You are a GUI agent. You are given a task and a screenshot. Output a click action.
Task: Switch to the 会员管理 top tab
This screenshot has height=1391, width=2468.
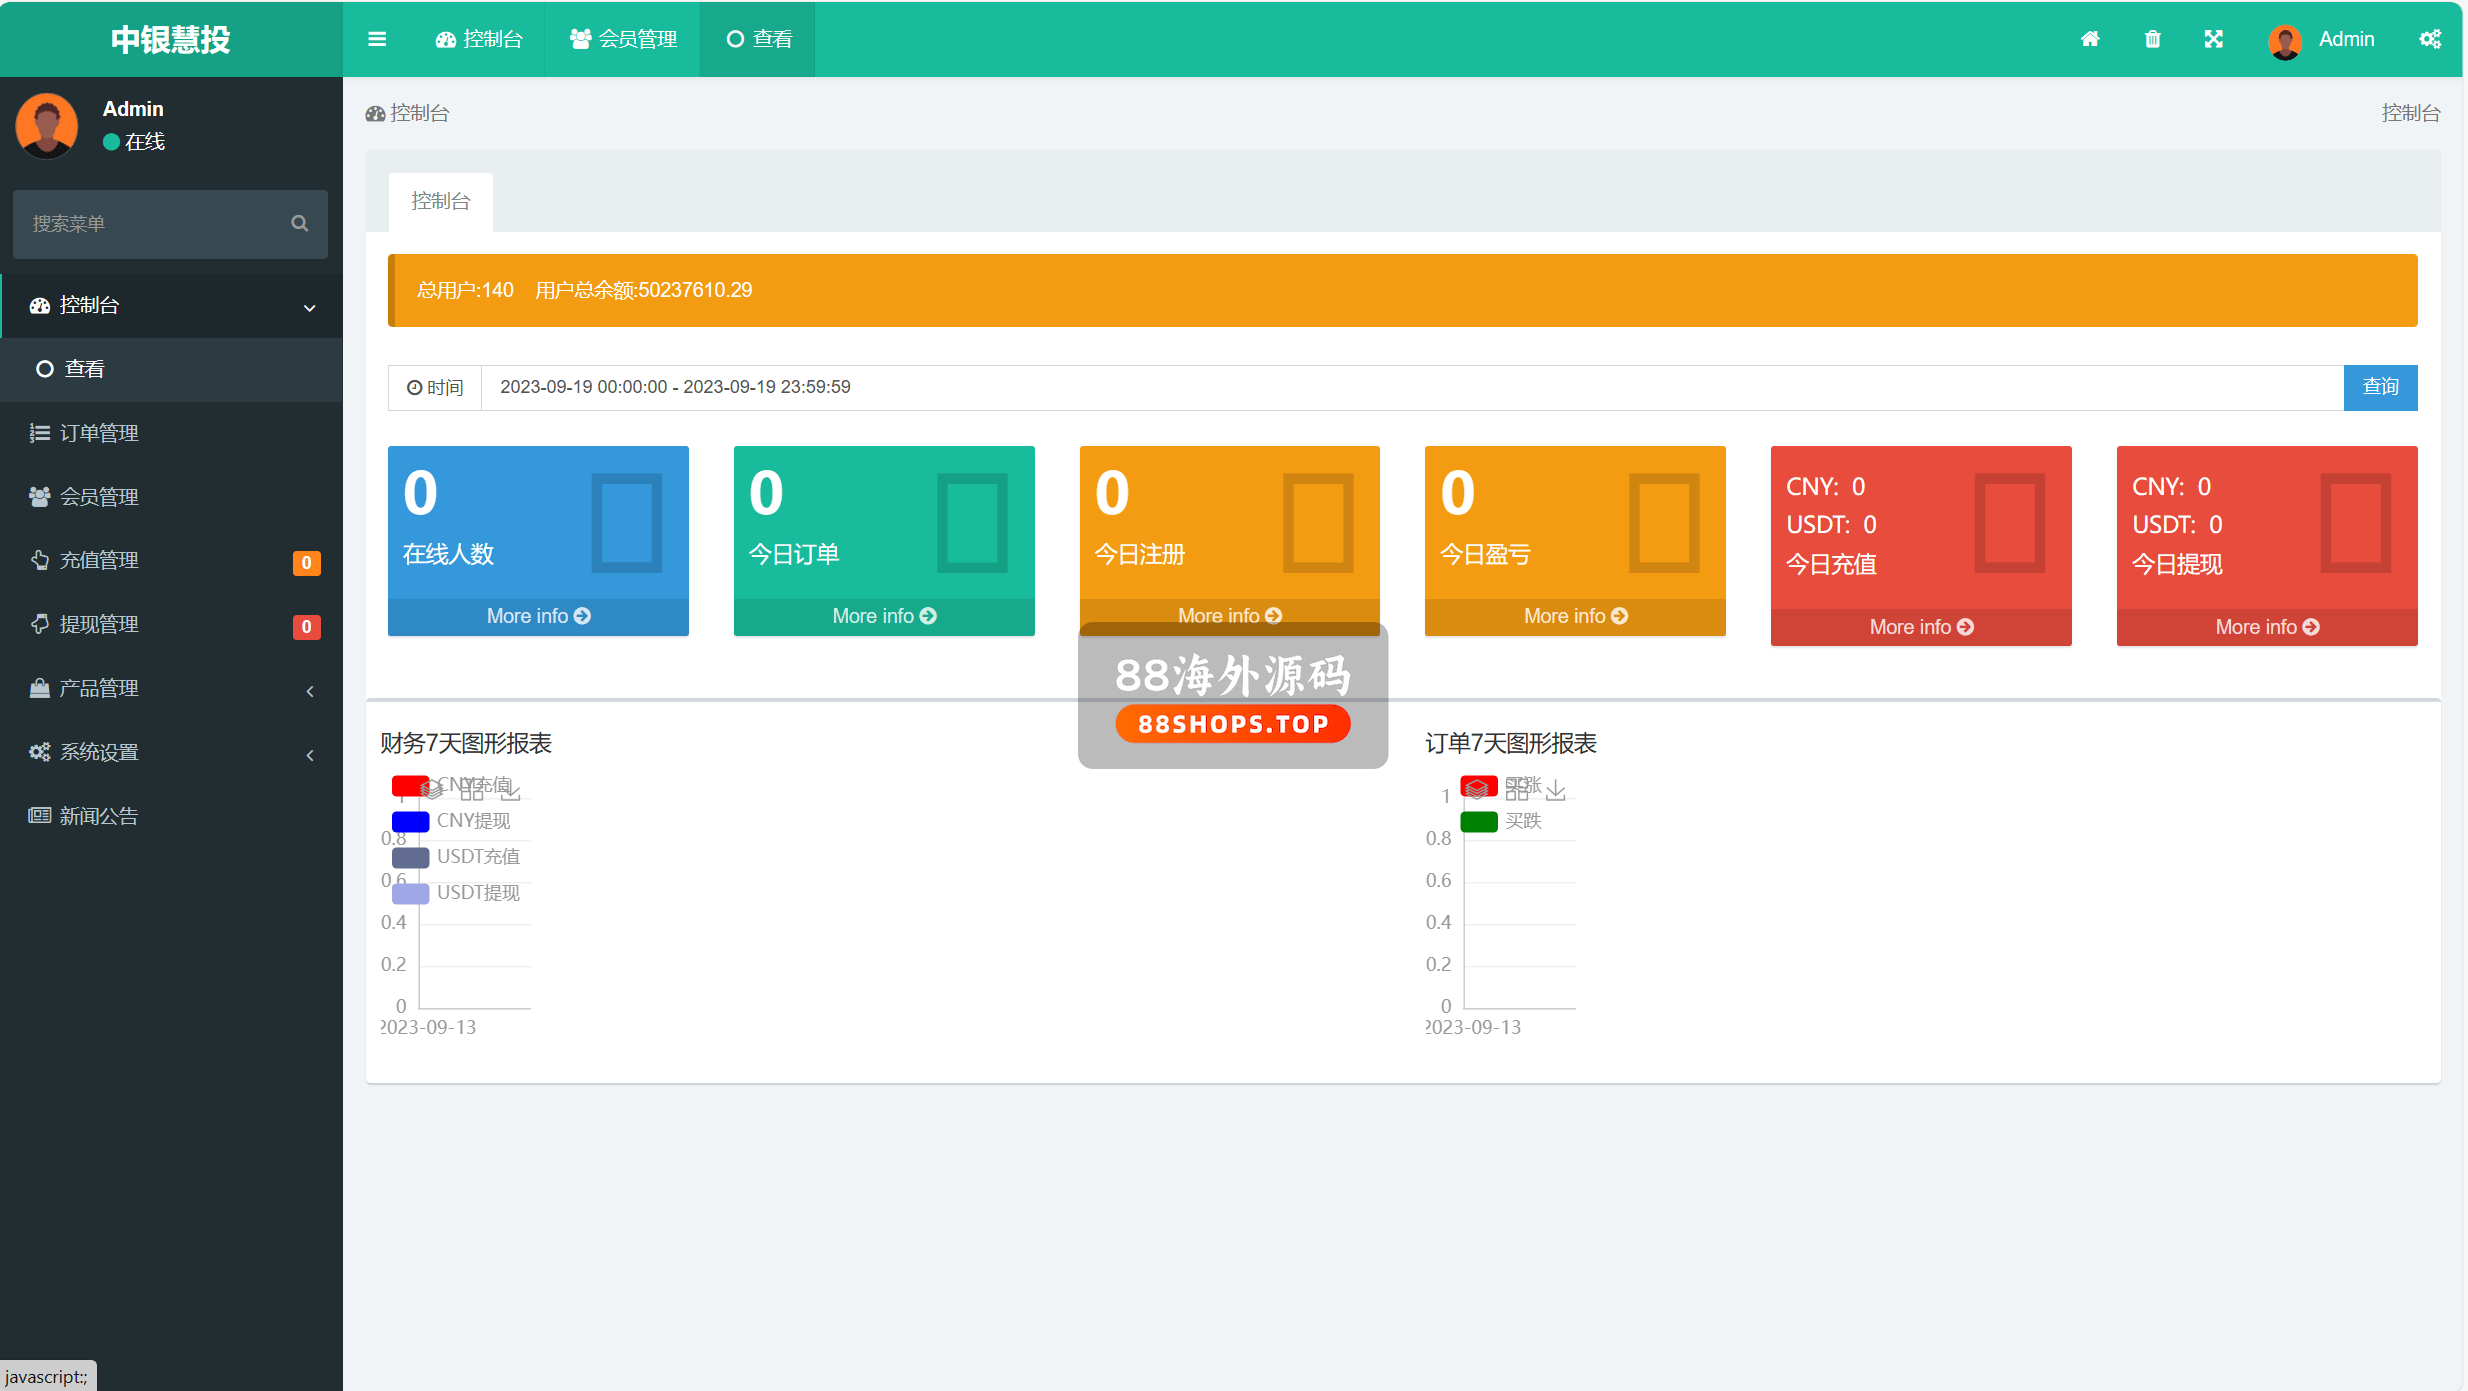pyautogui.click(x=624, y=39)
